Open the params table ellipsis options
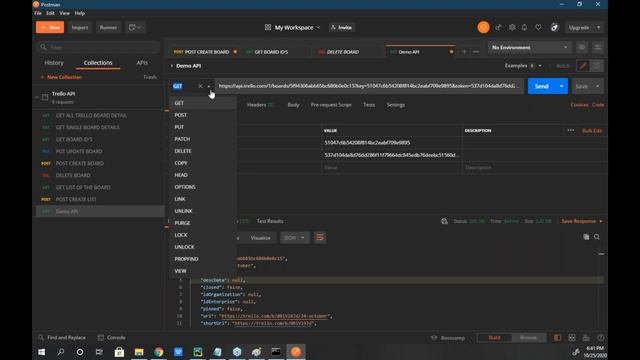This screenshot has width=640, height=360. click(x=571, y=130)
